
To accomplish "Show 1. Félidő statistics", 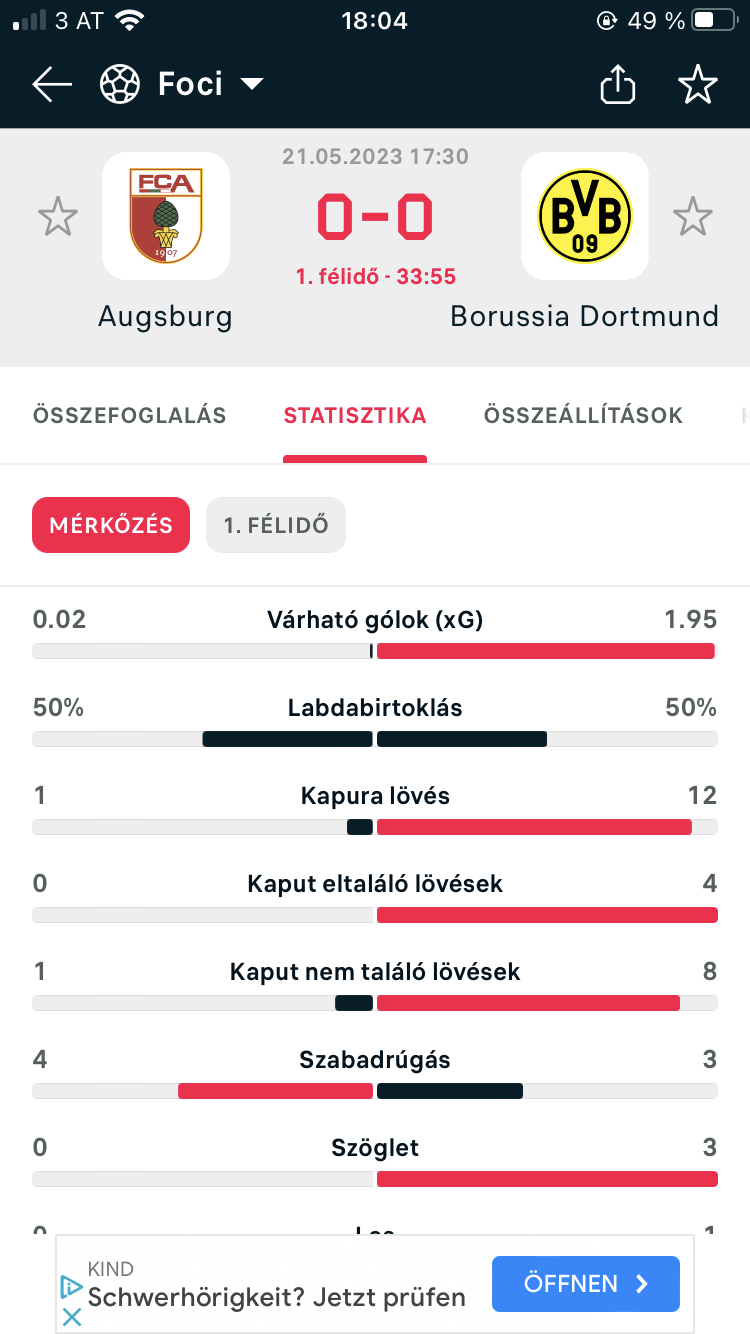I will [276, 525].
